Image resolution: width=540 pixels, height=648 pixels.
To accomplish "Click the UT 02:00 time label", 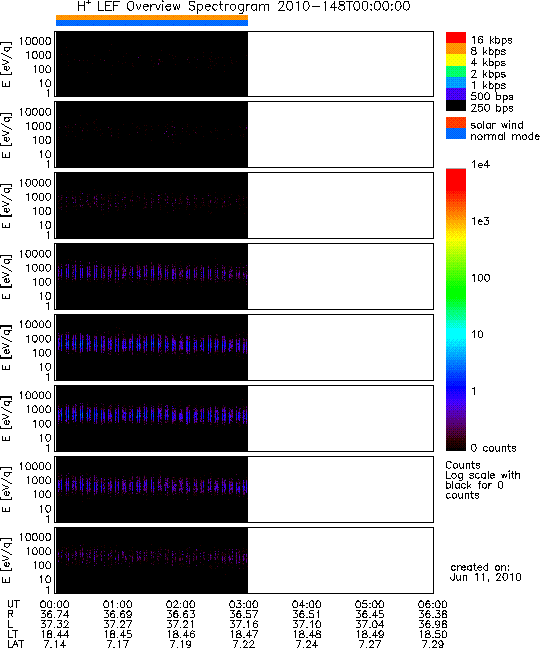I will click(x=181, y=605).
